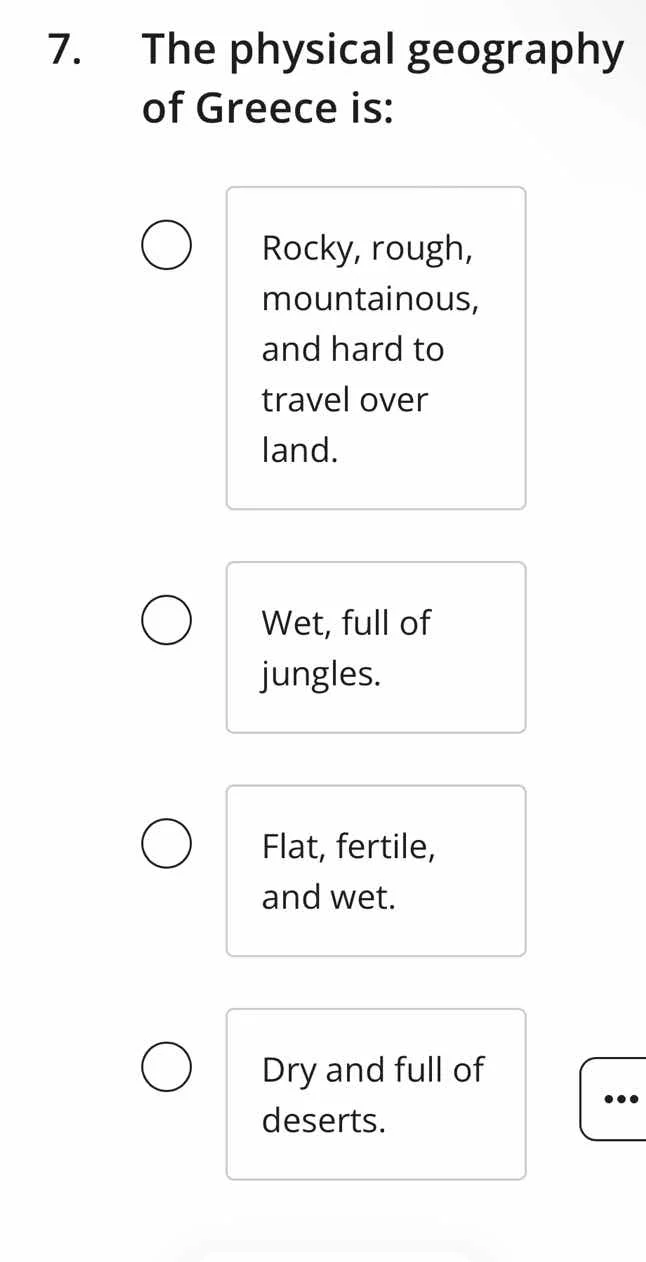The height and width of the screenshot is (1262, 646).
Task: Select the radio button for "Rocky, rough, mountainous"
Action: pyautogui.click(x=166, y=248)
